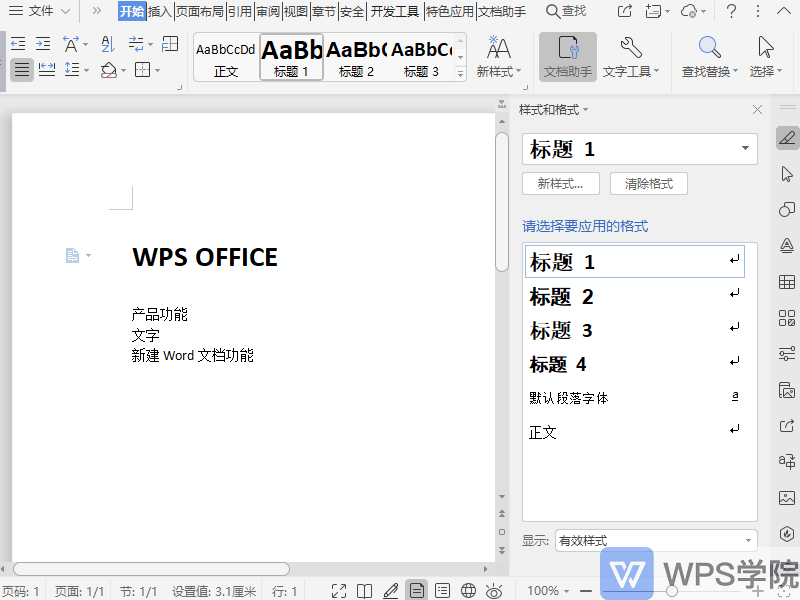
Task: Open the 文件 menu
Action: coord(39,11)
